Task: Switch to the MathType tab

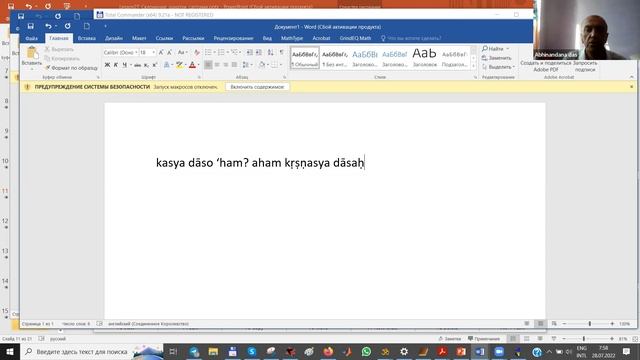Action: pos(292,38)
